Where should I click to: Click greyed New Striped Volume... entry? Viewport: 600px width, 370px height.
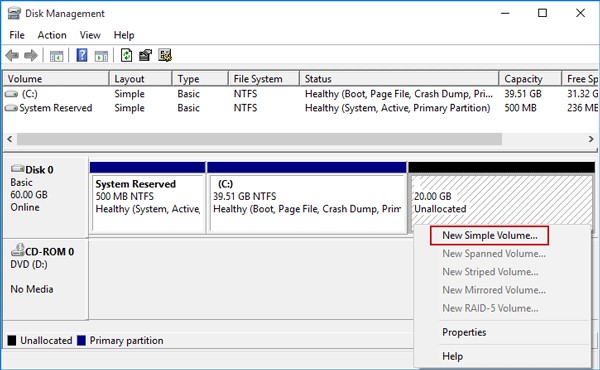point(490,272)
